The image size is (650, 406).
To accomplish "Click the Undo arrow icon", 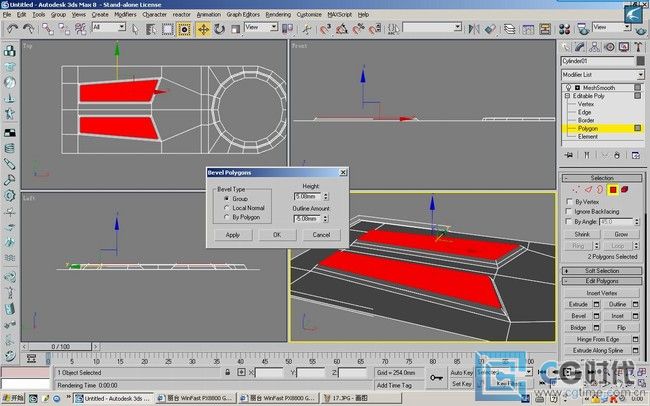I will [12, 29].
